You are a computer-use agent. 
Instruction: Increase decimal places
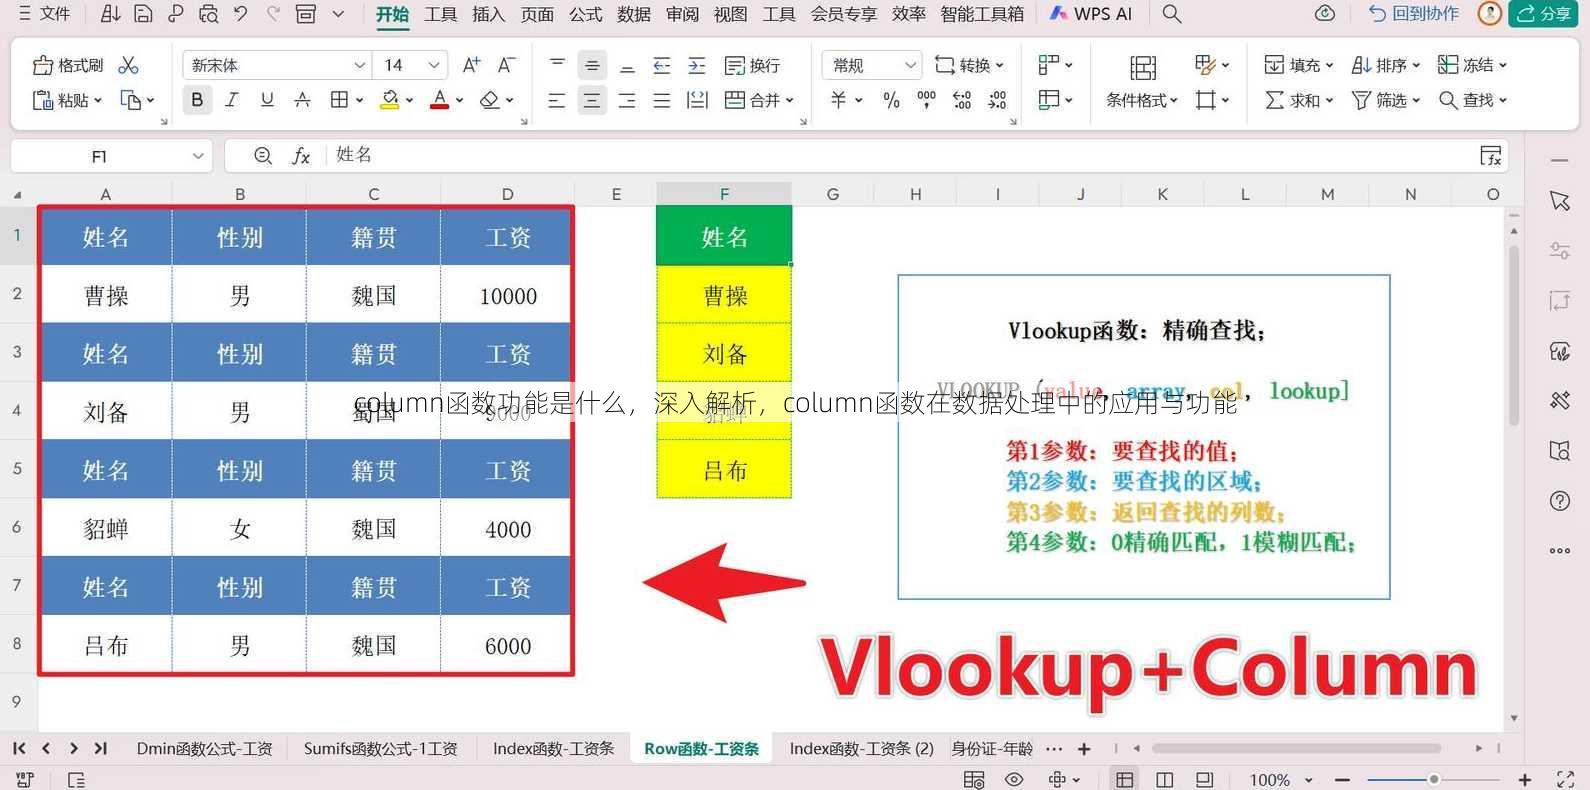[x=962, y=100]
